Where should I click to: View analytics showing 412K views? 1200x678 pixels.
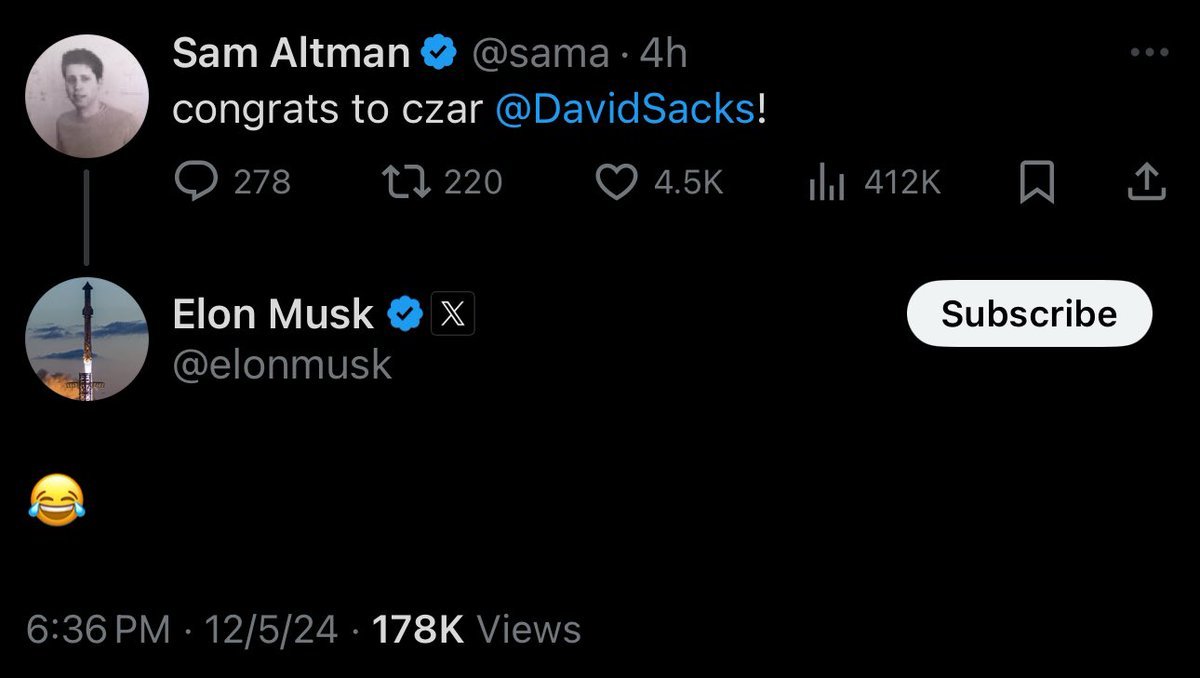827,182
